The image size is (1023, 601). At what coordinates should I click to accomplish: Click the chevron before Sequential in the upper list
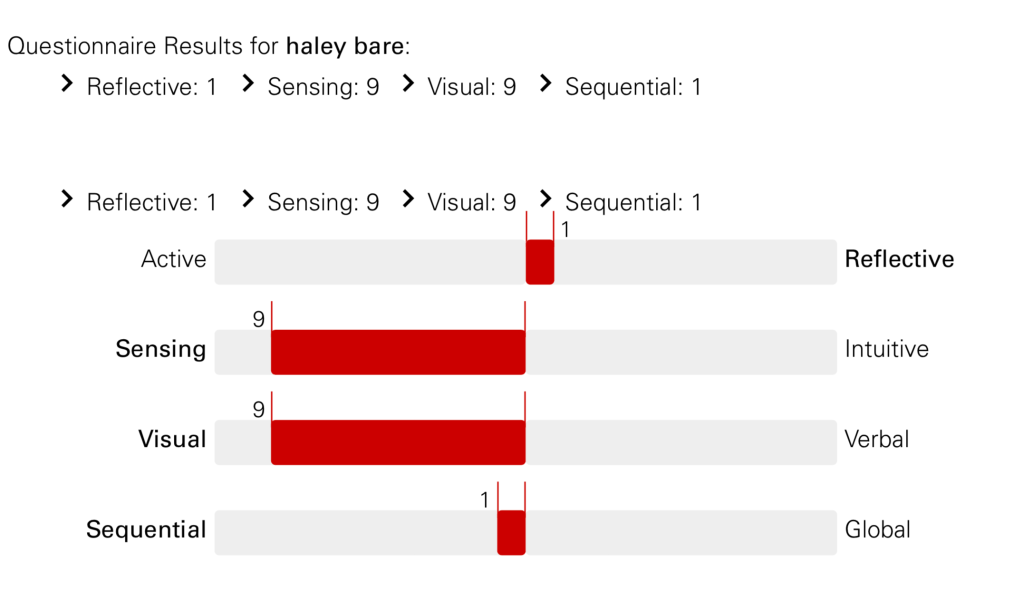pyautogui.click(x=545, y=85)
